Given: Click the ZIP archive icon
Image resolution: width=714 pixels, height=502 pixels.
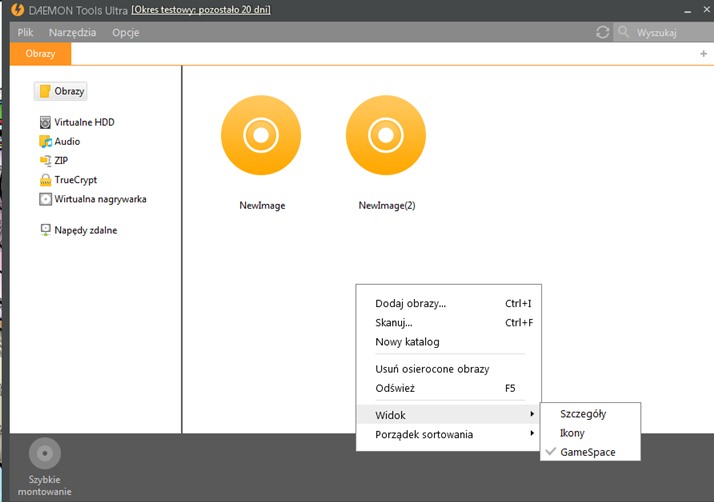Looking at the screenshot, I should (45, 160).
